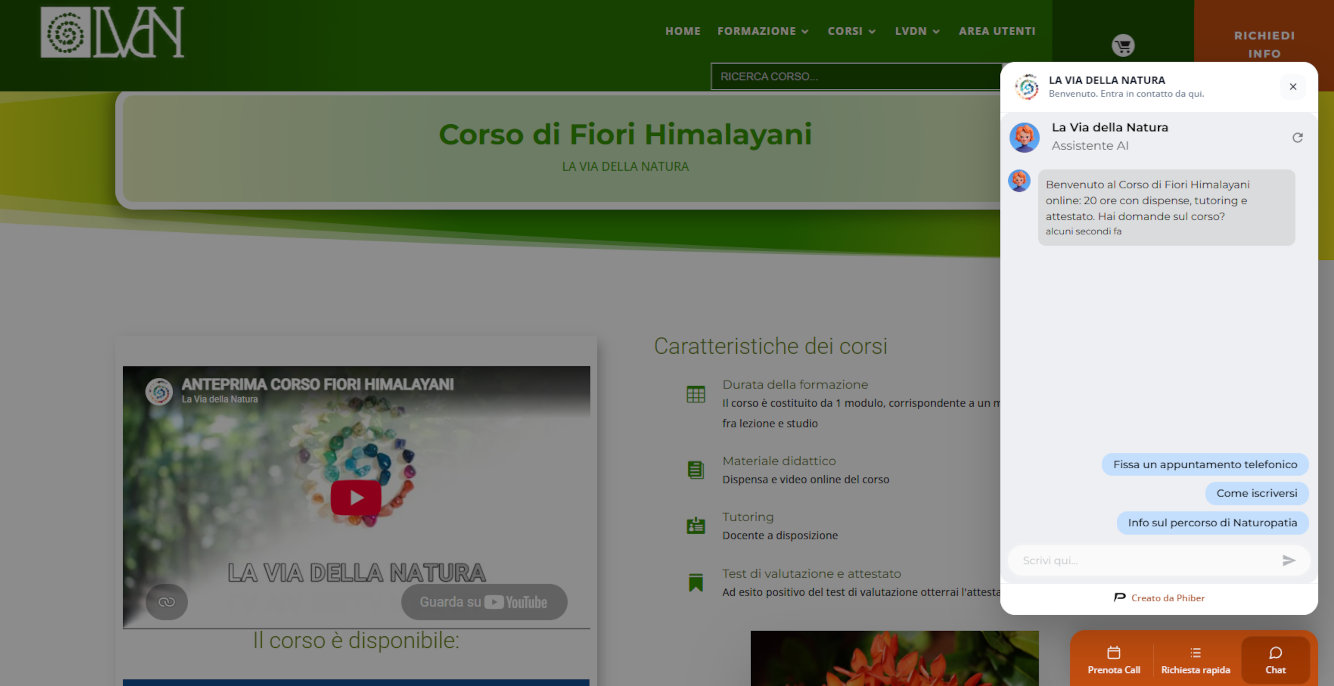Open the Prenota Call button
The width and height of the screenshot is (1334, 686).
[1114, 660]
